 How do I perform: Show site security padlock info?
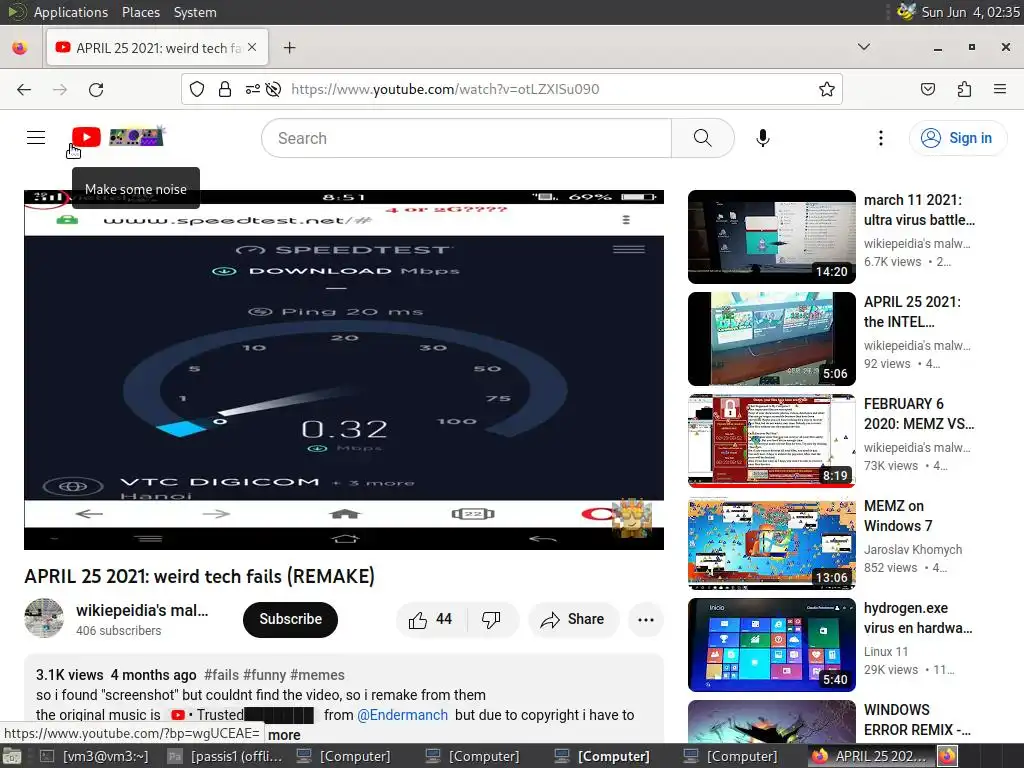coord(225,89)
